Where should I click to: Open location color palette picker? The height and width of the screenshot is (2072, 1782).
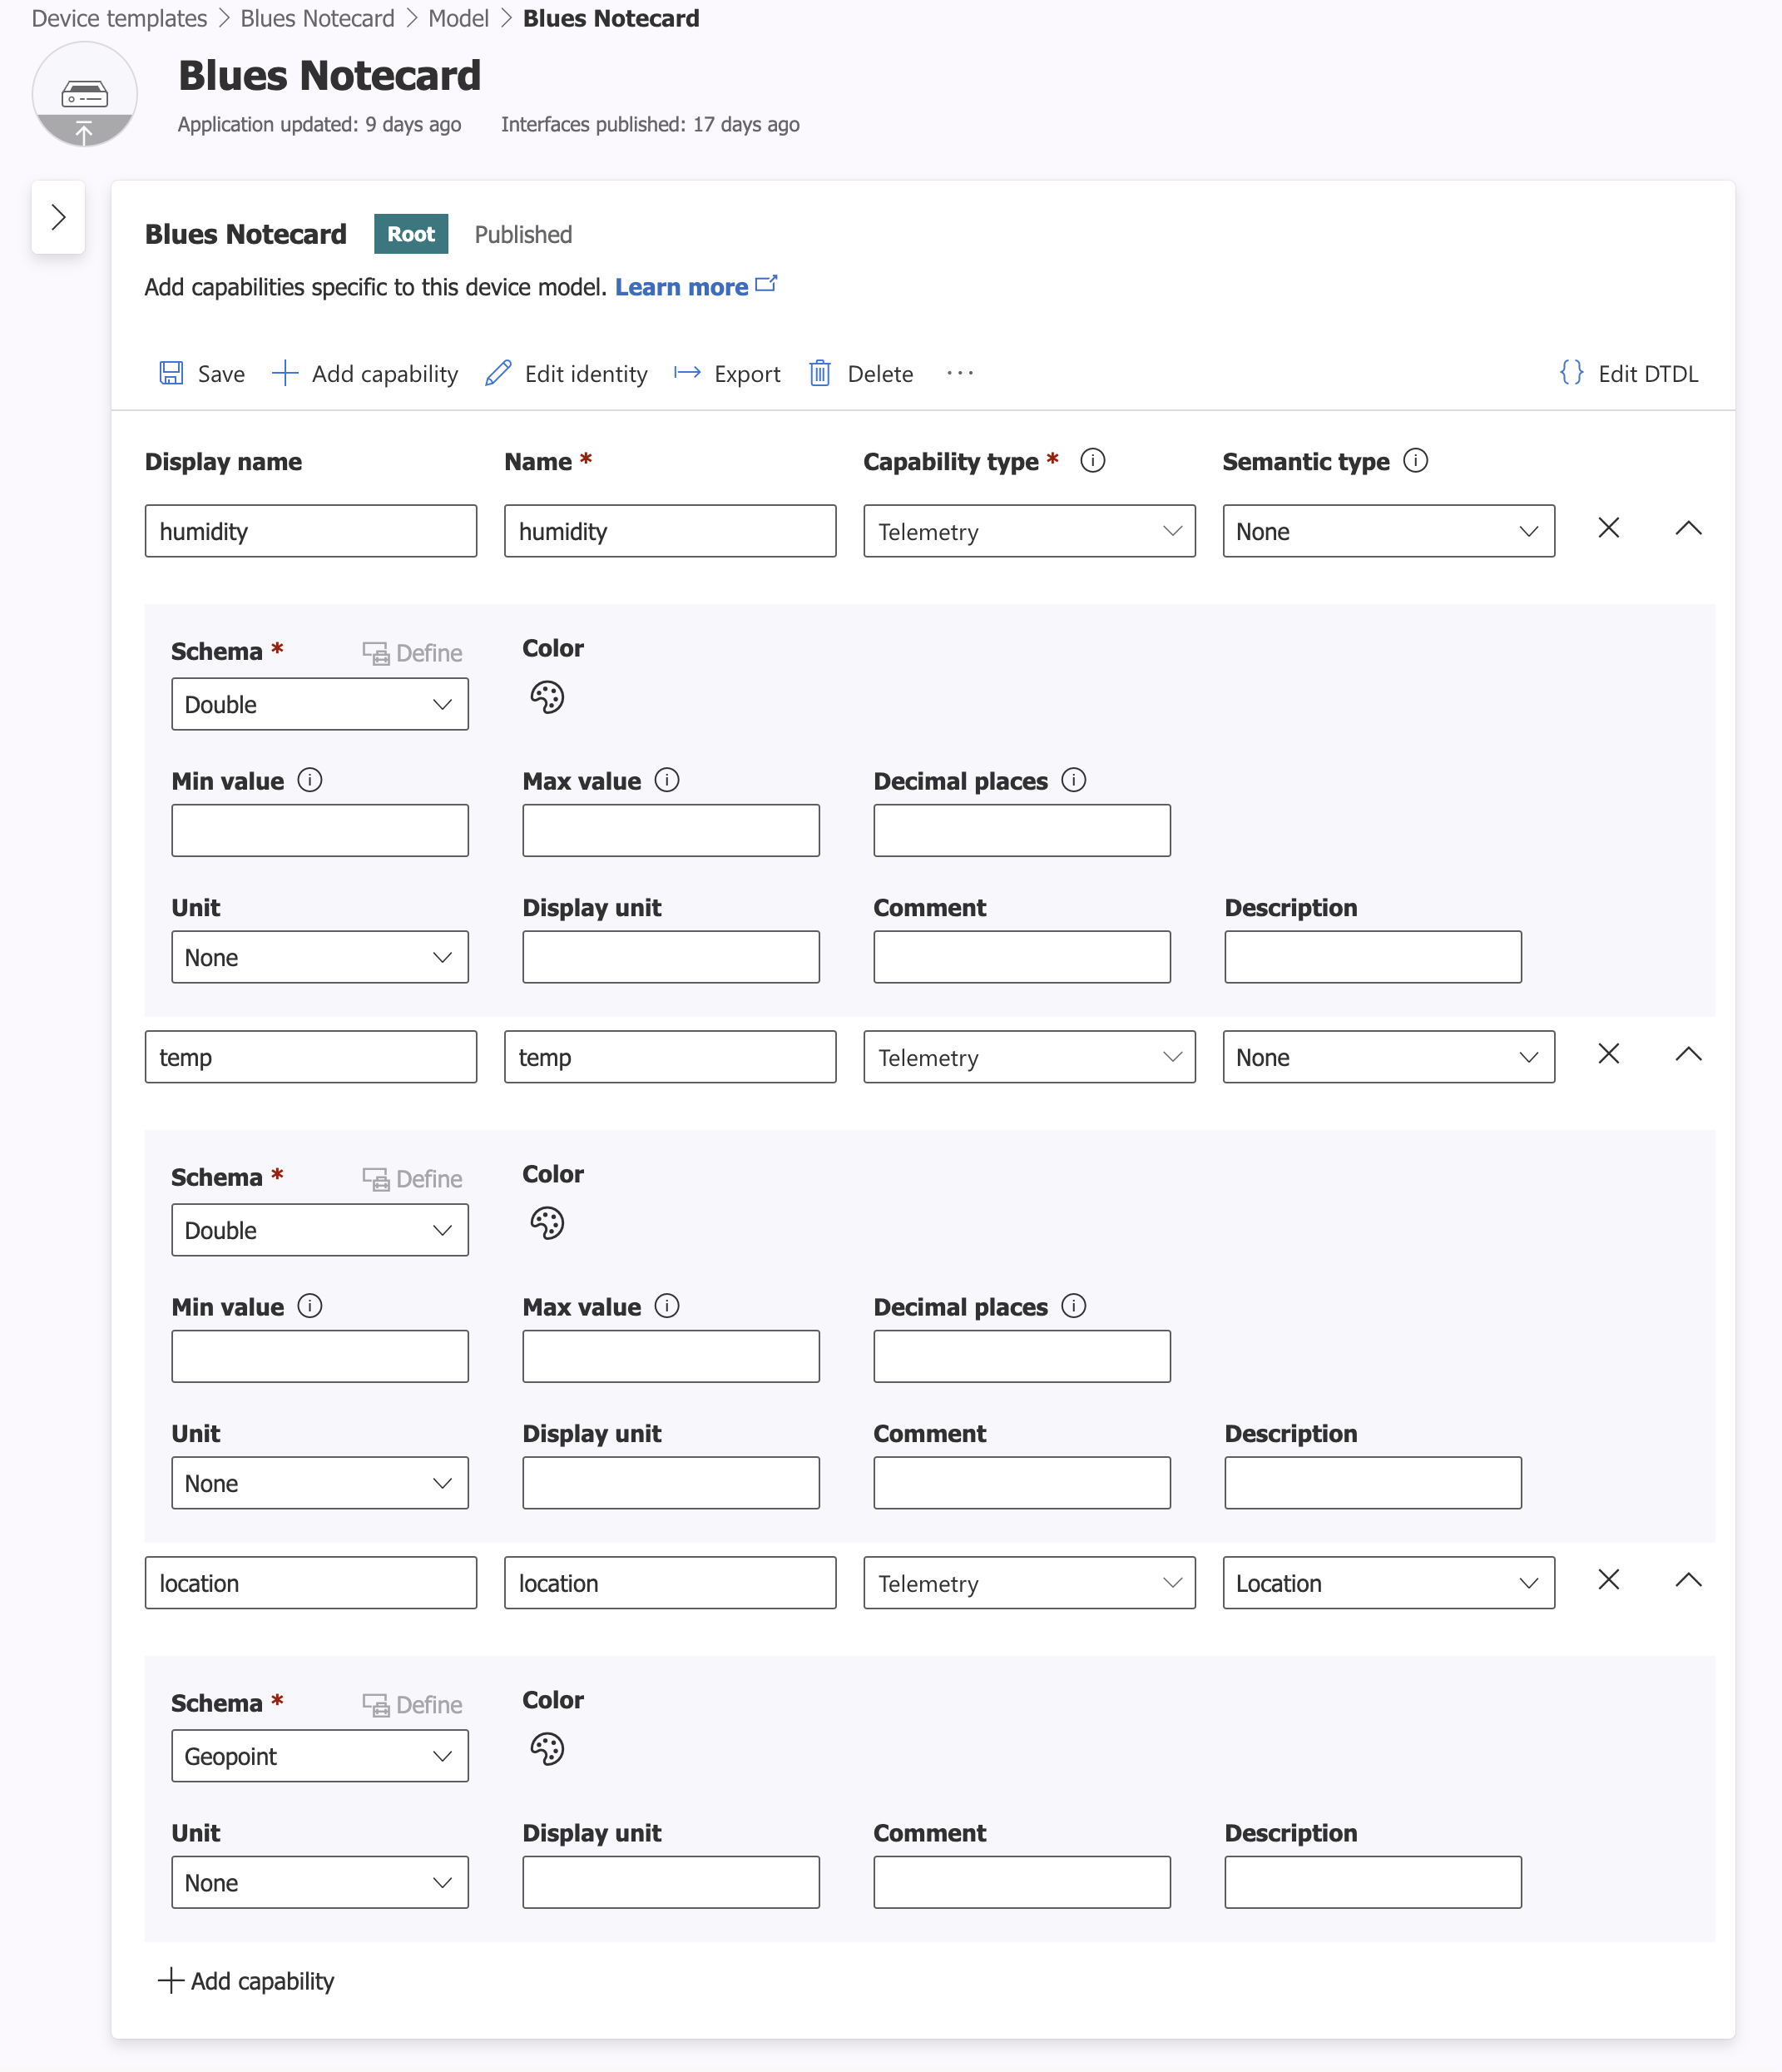click(547, 1749)
